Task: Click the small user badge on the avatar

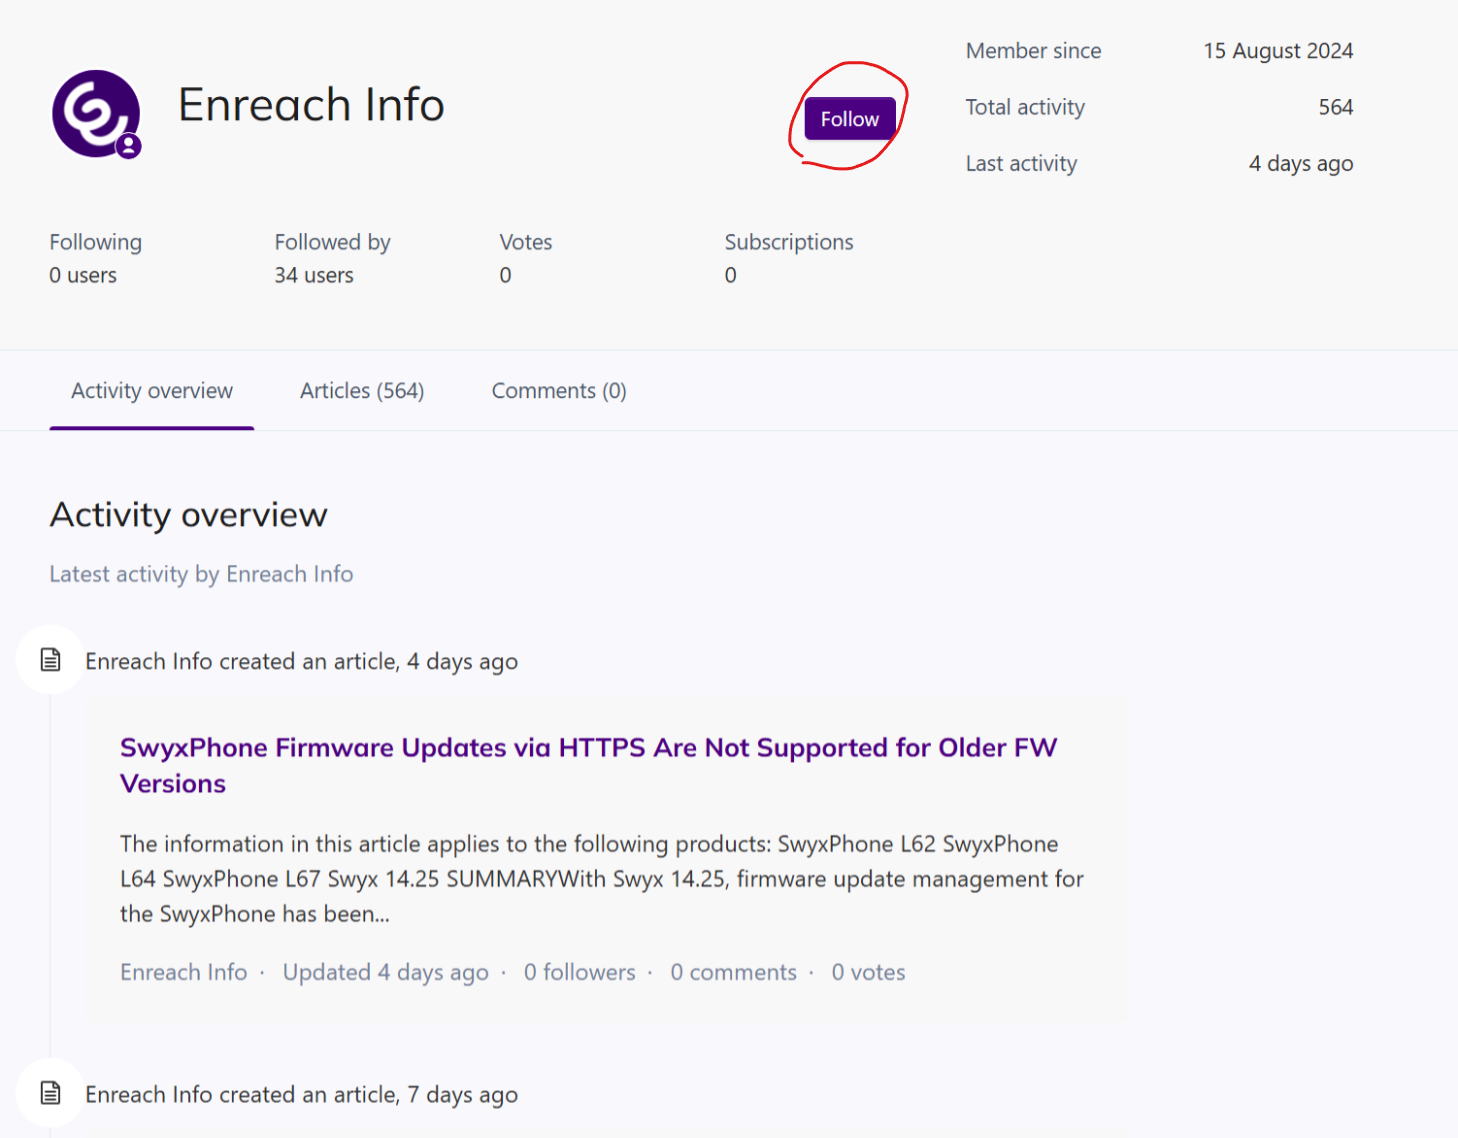Action: (x=128, y=146)
